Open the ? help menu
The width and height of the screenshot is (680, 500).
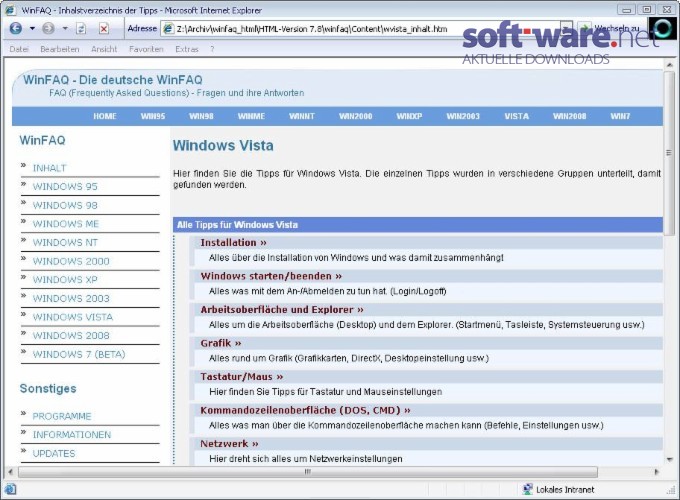pos(212,49)
